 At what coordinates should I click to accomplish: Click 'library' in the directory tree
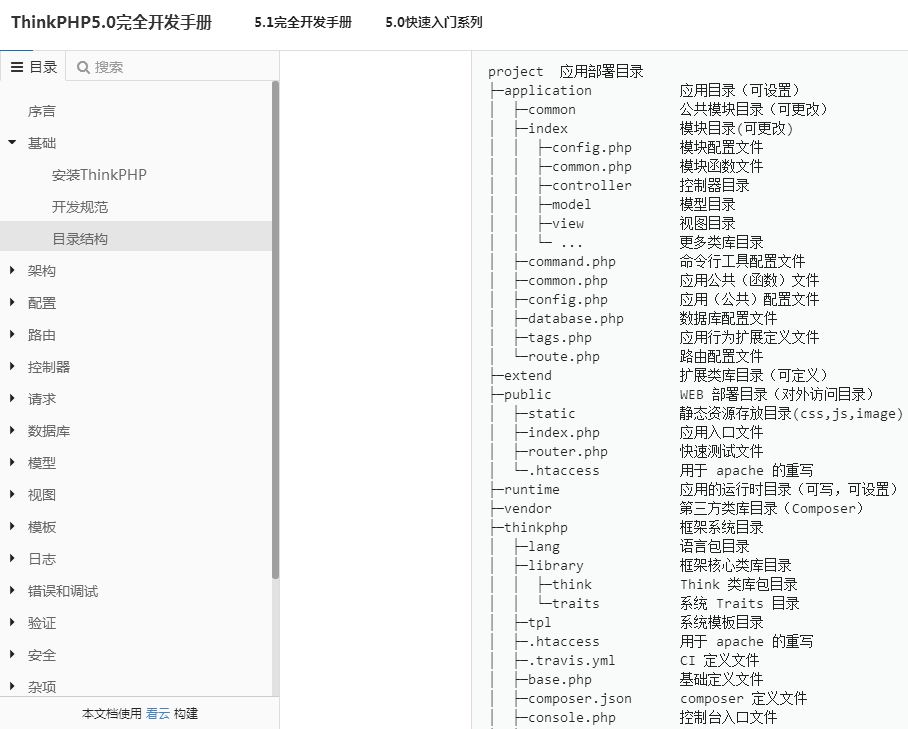(x=555, y=566)
